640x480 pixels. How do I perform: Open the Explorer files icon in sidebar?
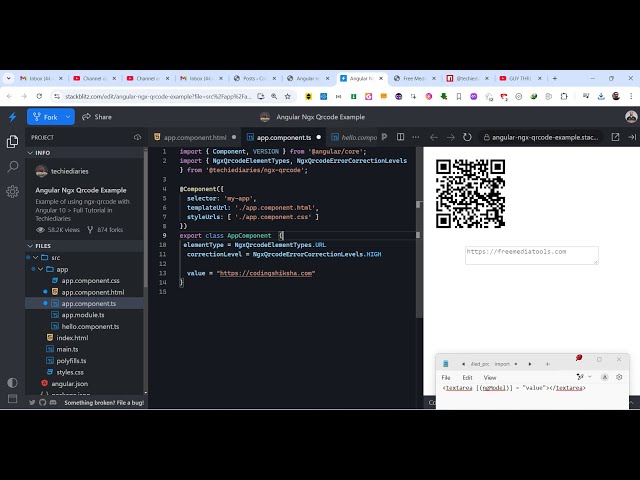[12, 142]
